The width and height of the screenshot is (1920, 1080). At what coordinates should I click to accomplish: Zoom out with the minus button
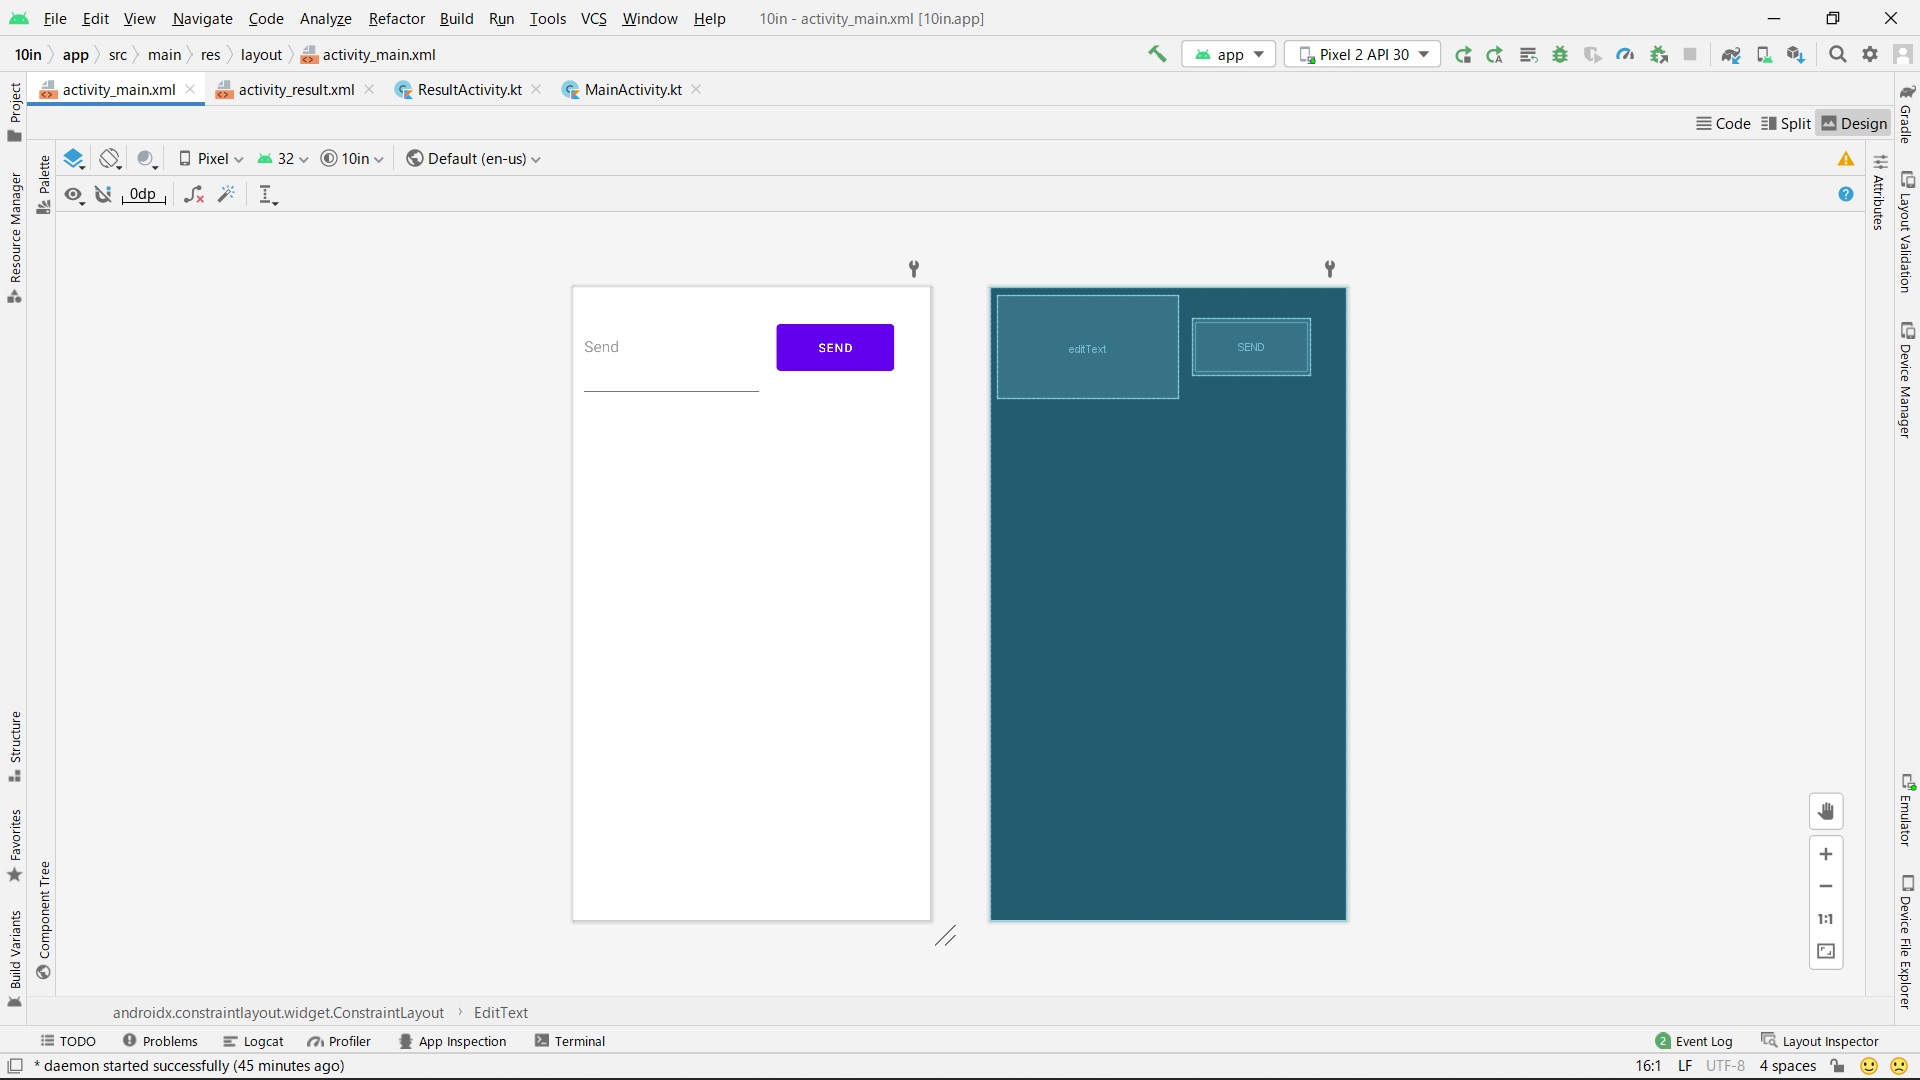tap(1826, 886)
